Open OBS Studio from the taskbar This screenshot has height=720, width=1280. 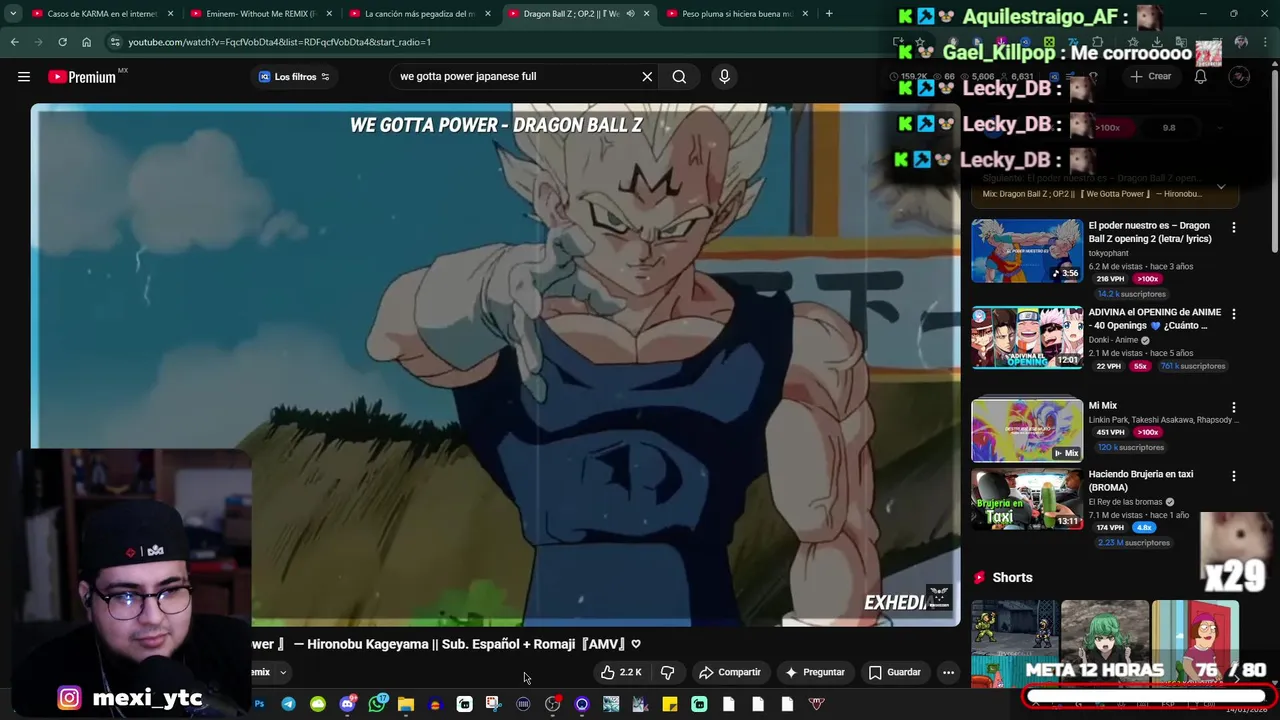click(552, 704)
